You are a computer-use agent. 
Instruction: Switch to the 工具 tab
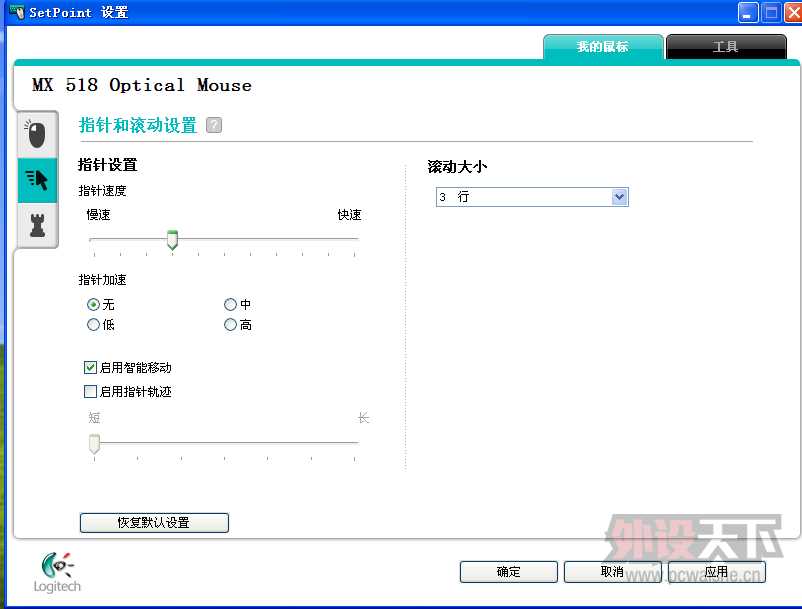[726, 47]
